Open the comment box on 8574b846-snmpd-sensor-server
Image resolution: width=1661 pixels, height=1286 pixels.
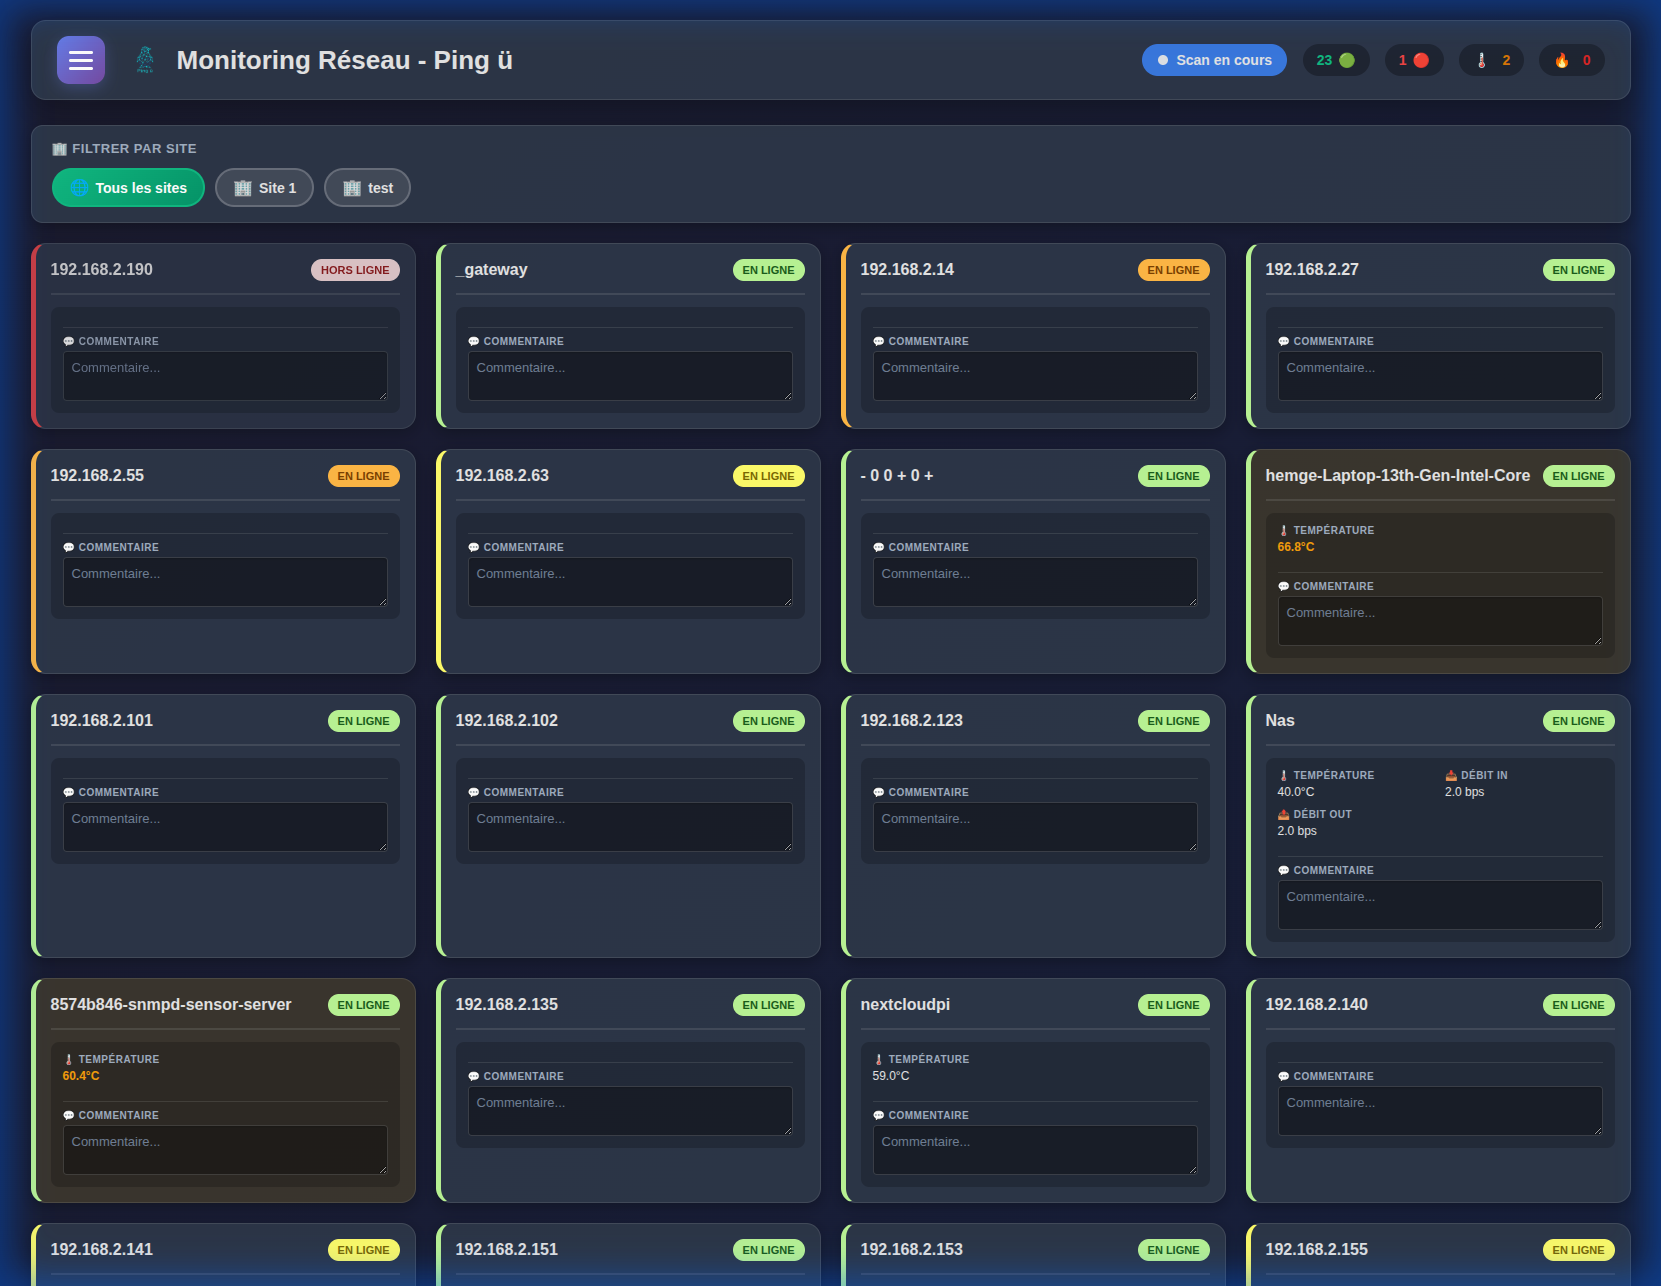(225, 1150)
